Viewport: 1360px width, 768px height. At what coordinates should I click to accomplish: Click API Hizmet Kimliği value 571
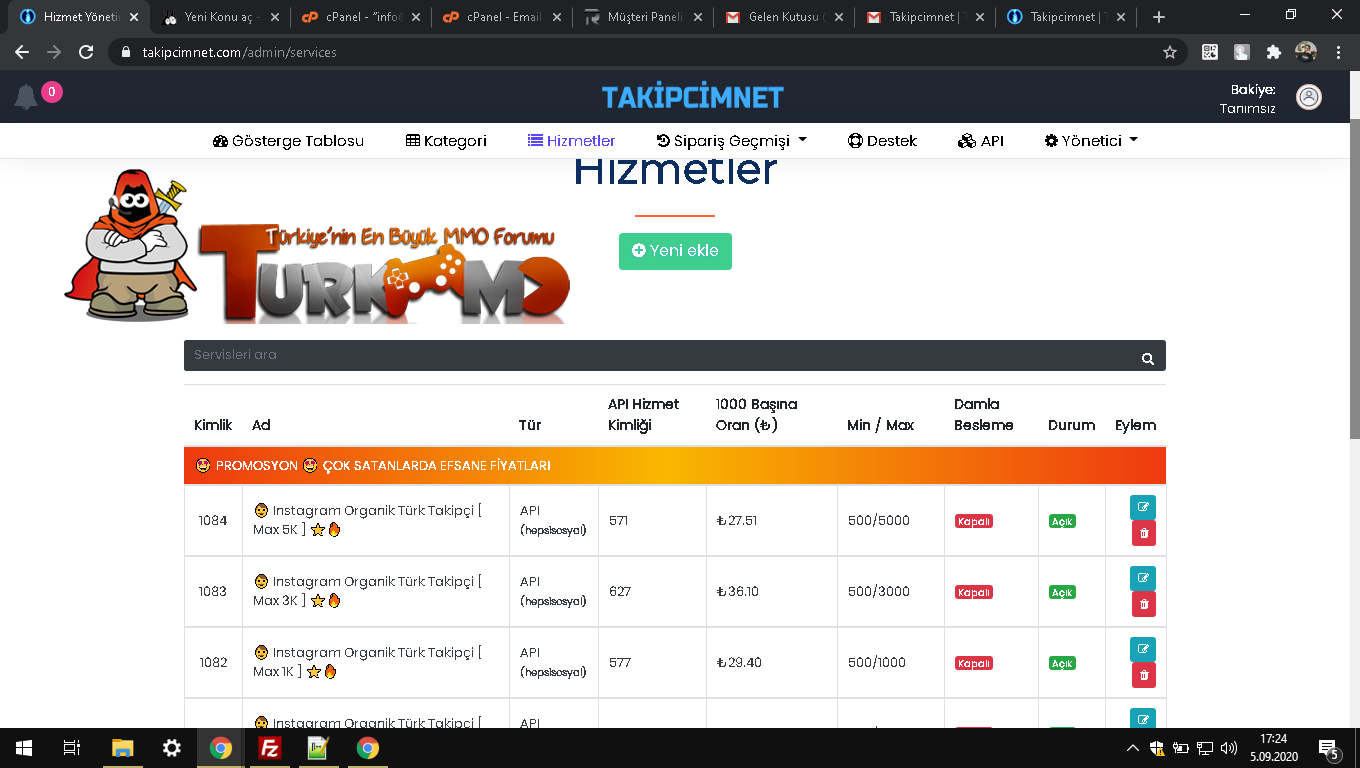pyautogui.click(x=618, y=520)
